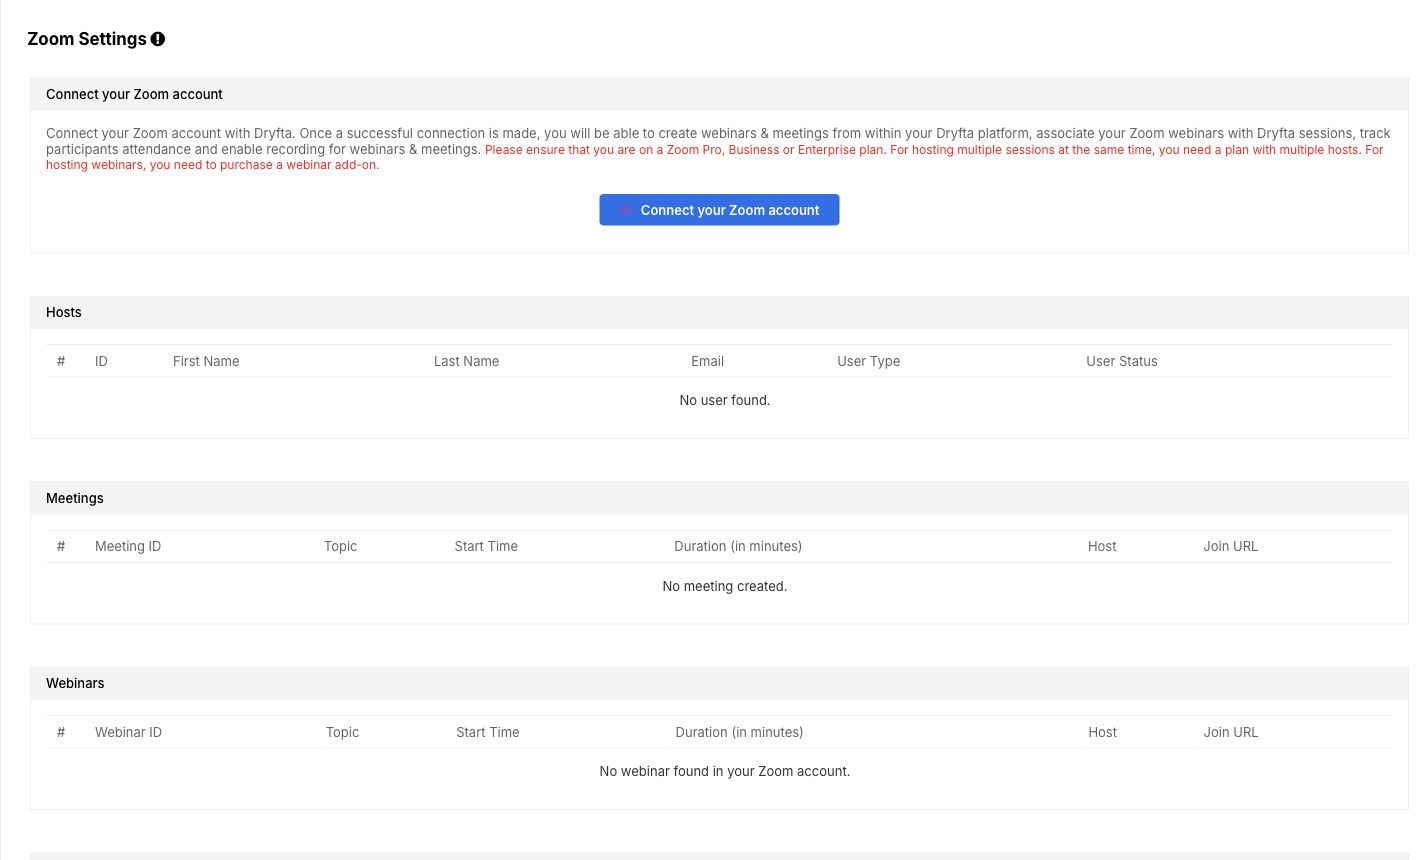Click the Meetings section header

[x=719, y=498]
